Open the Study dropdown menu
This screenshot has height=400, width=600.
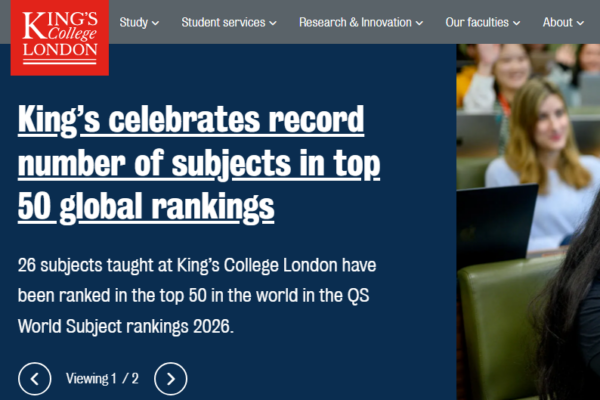139,23
